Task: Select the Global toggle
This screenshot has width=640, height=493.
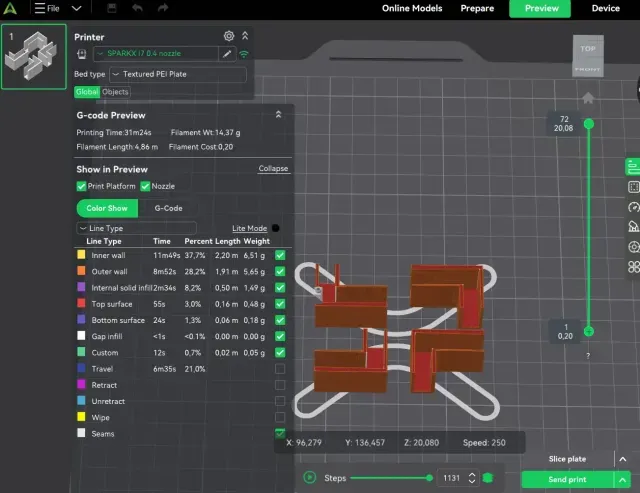Action: [87, 92]
